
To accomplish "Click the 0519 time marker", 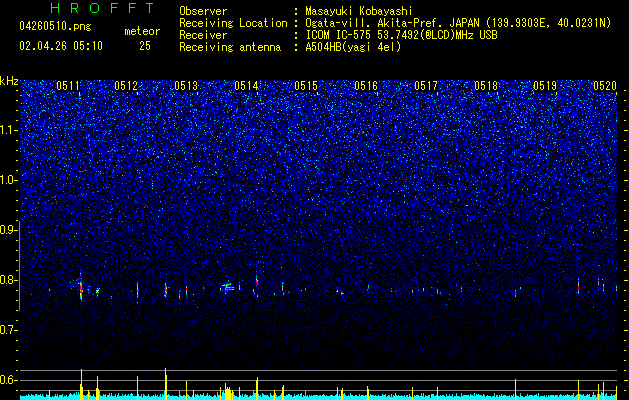I will (x=545, y=86).
